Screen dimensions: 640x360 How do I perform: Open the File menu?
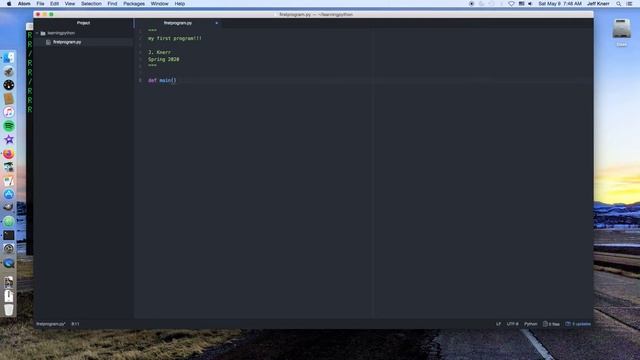pos(40,4)
